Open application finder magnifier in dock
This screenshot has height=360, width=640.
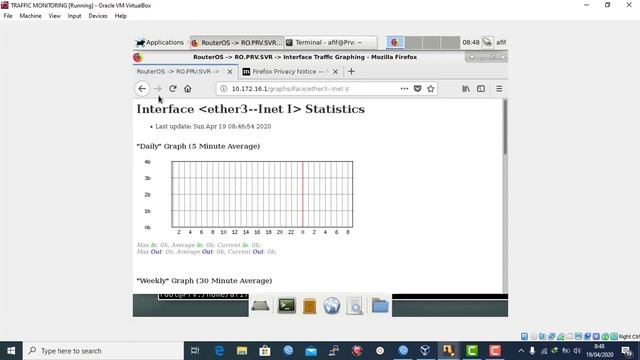click(x=355, y=306)
